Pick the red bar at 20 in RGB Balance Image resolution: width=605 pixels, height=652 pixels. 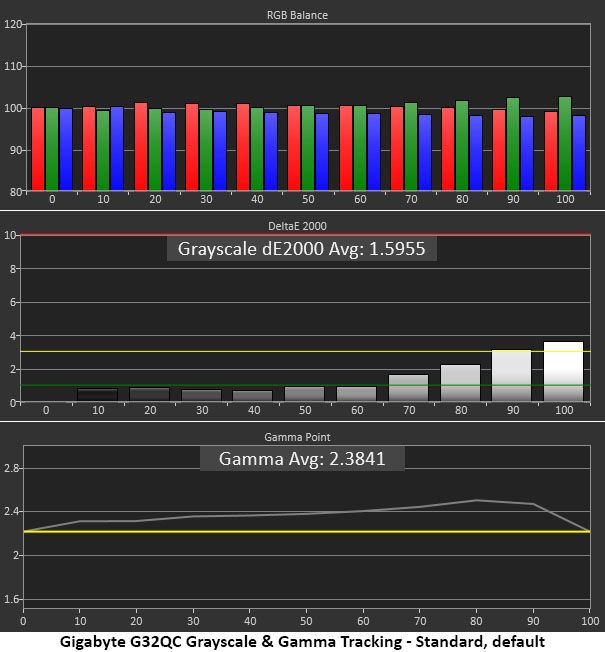click(141, 147)
